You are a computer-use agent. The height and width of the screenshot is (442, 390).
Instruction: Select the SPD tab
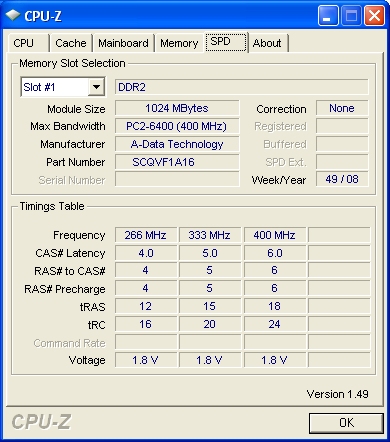click(x=226, y=42)
